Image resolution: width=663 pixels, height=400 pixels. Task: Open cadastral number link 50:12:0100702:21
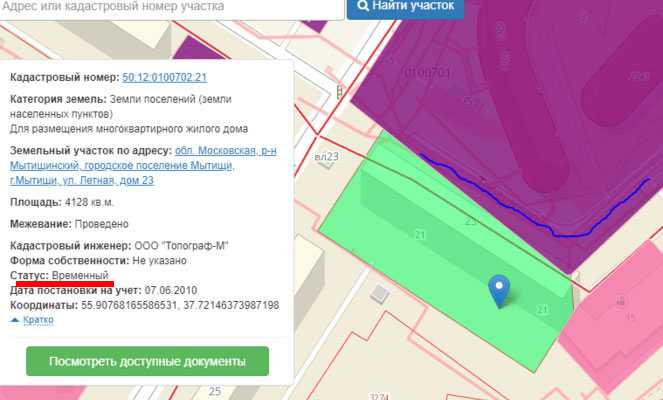pos(164,77)
